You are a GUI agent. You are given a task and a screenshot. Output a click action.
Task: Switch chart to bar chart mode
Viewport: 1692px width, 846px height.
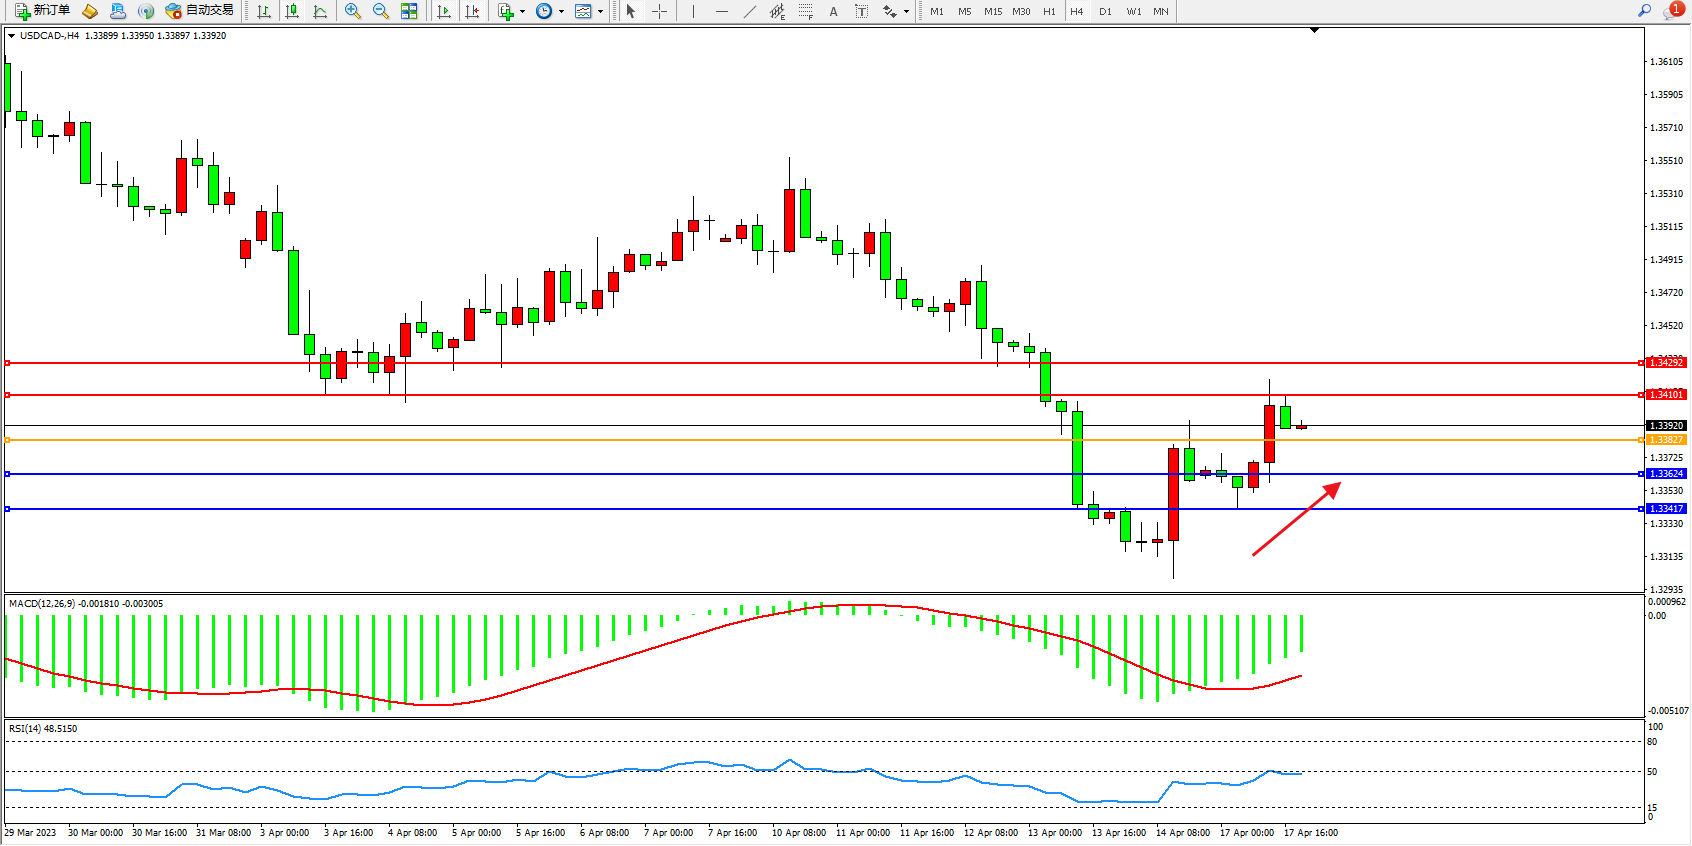(x=264, y=11)
